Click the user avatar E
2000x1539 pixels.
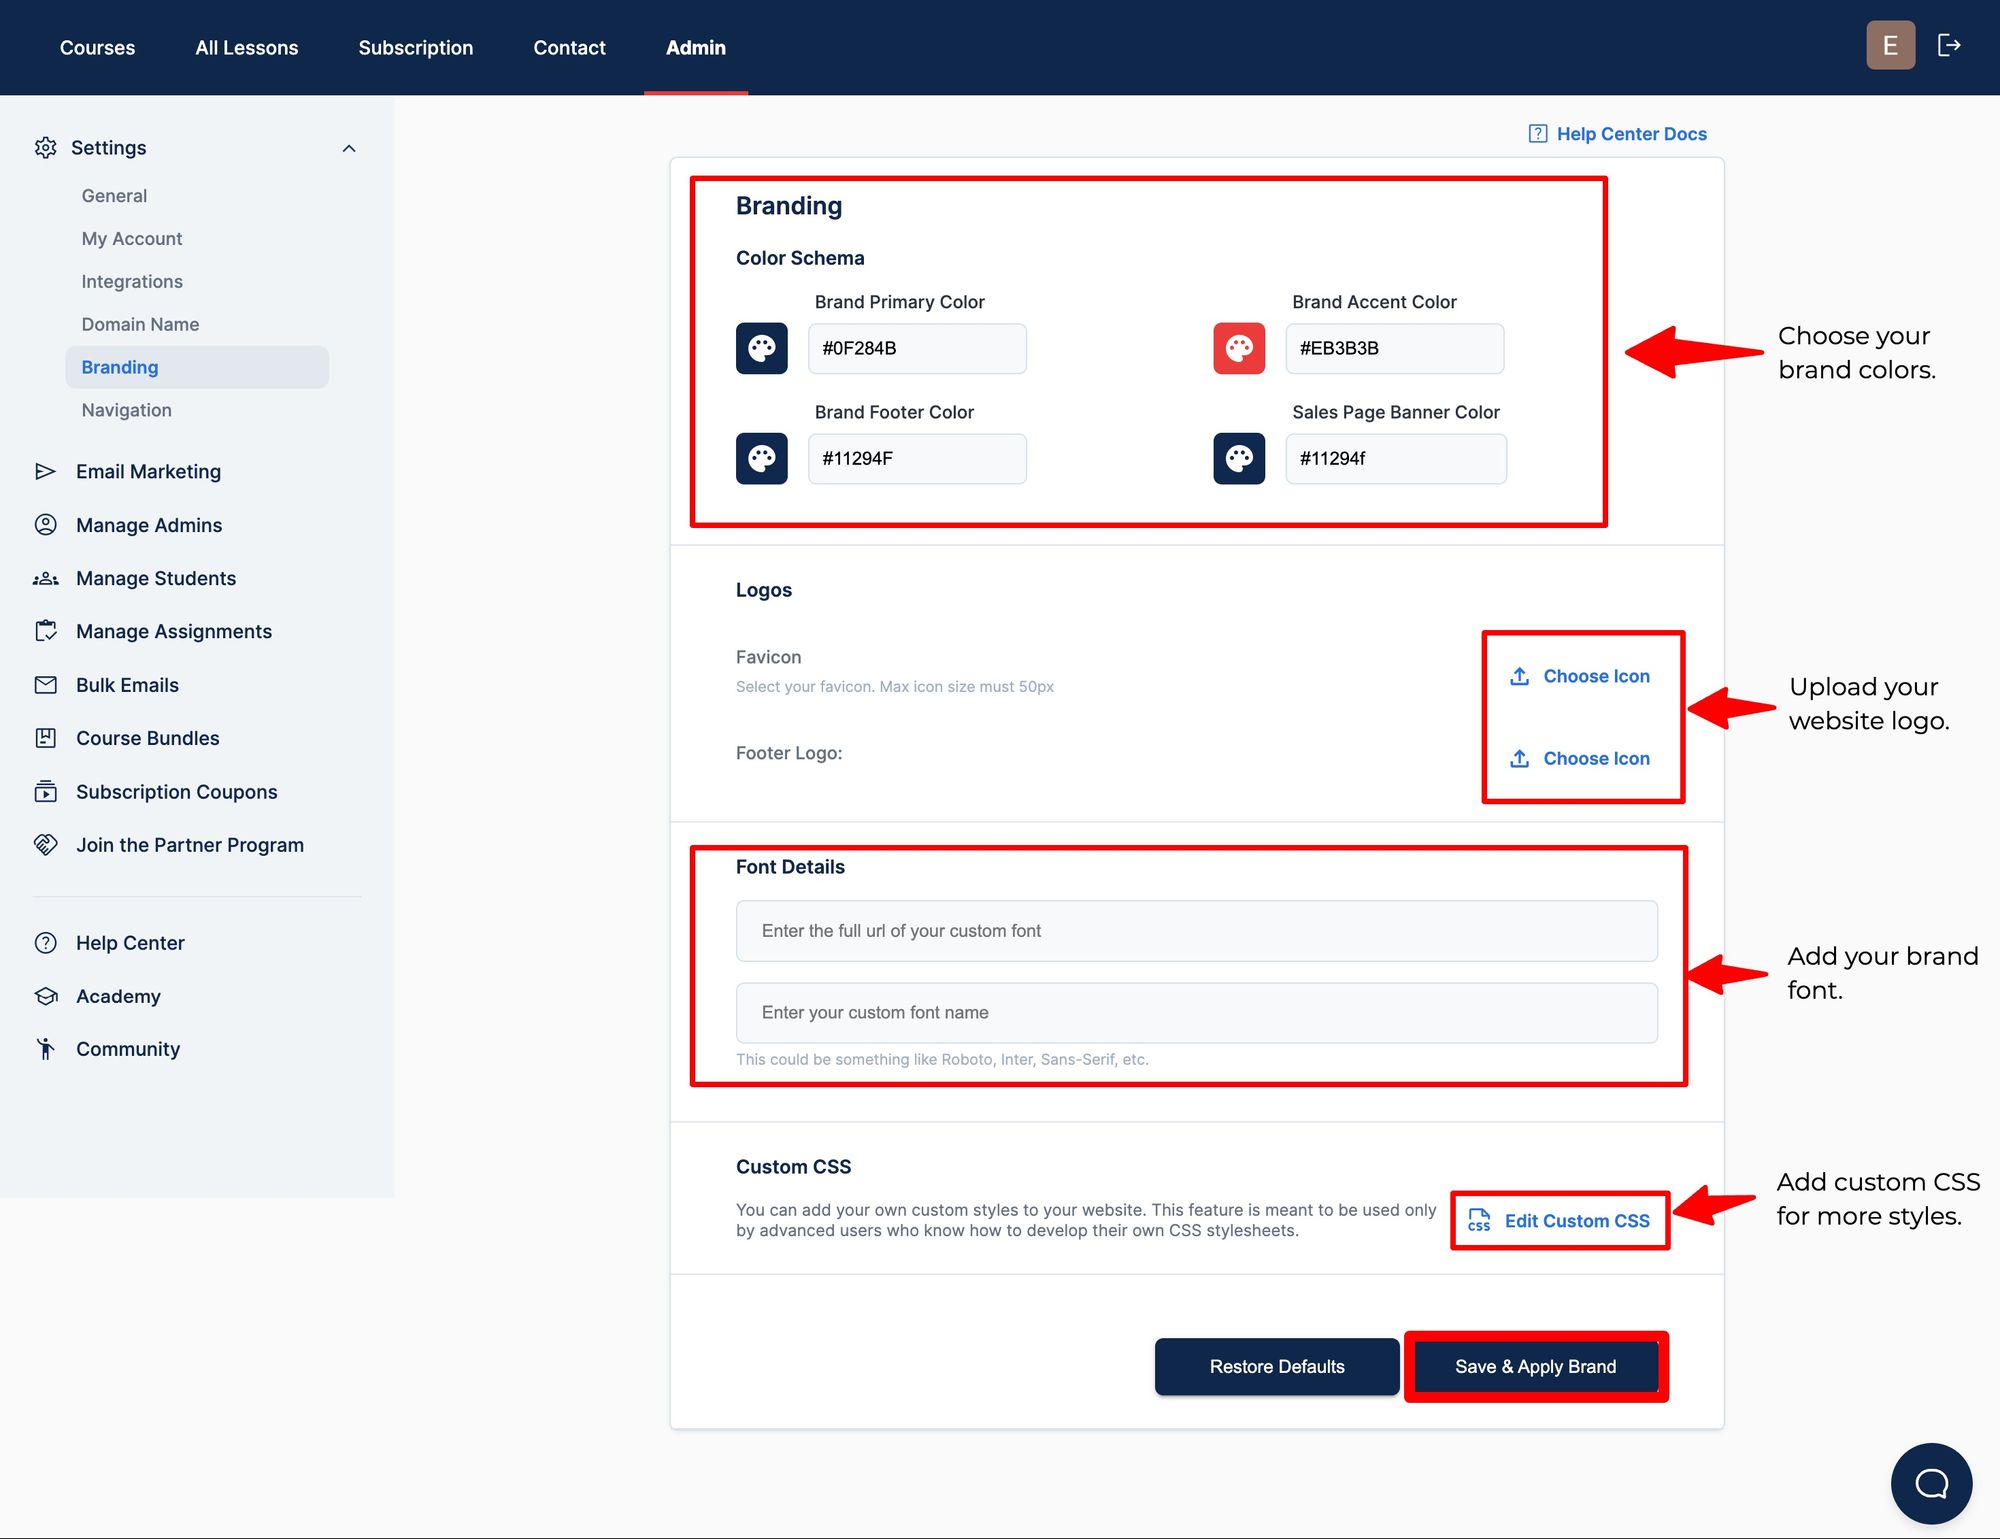[1890, 45]
